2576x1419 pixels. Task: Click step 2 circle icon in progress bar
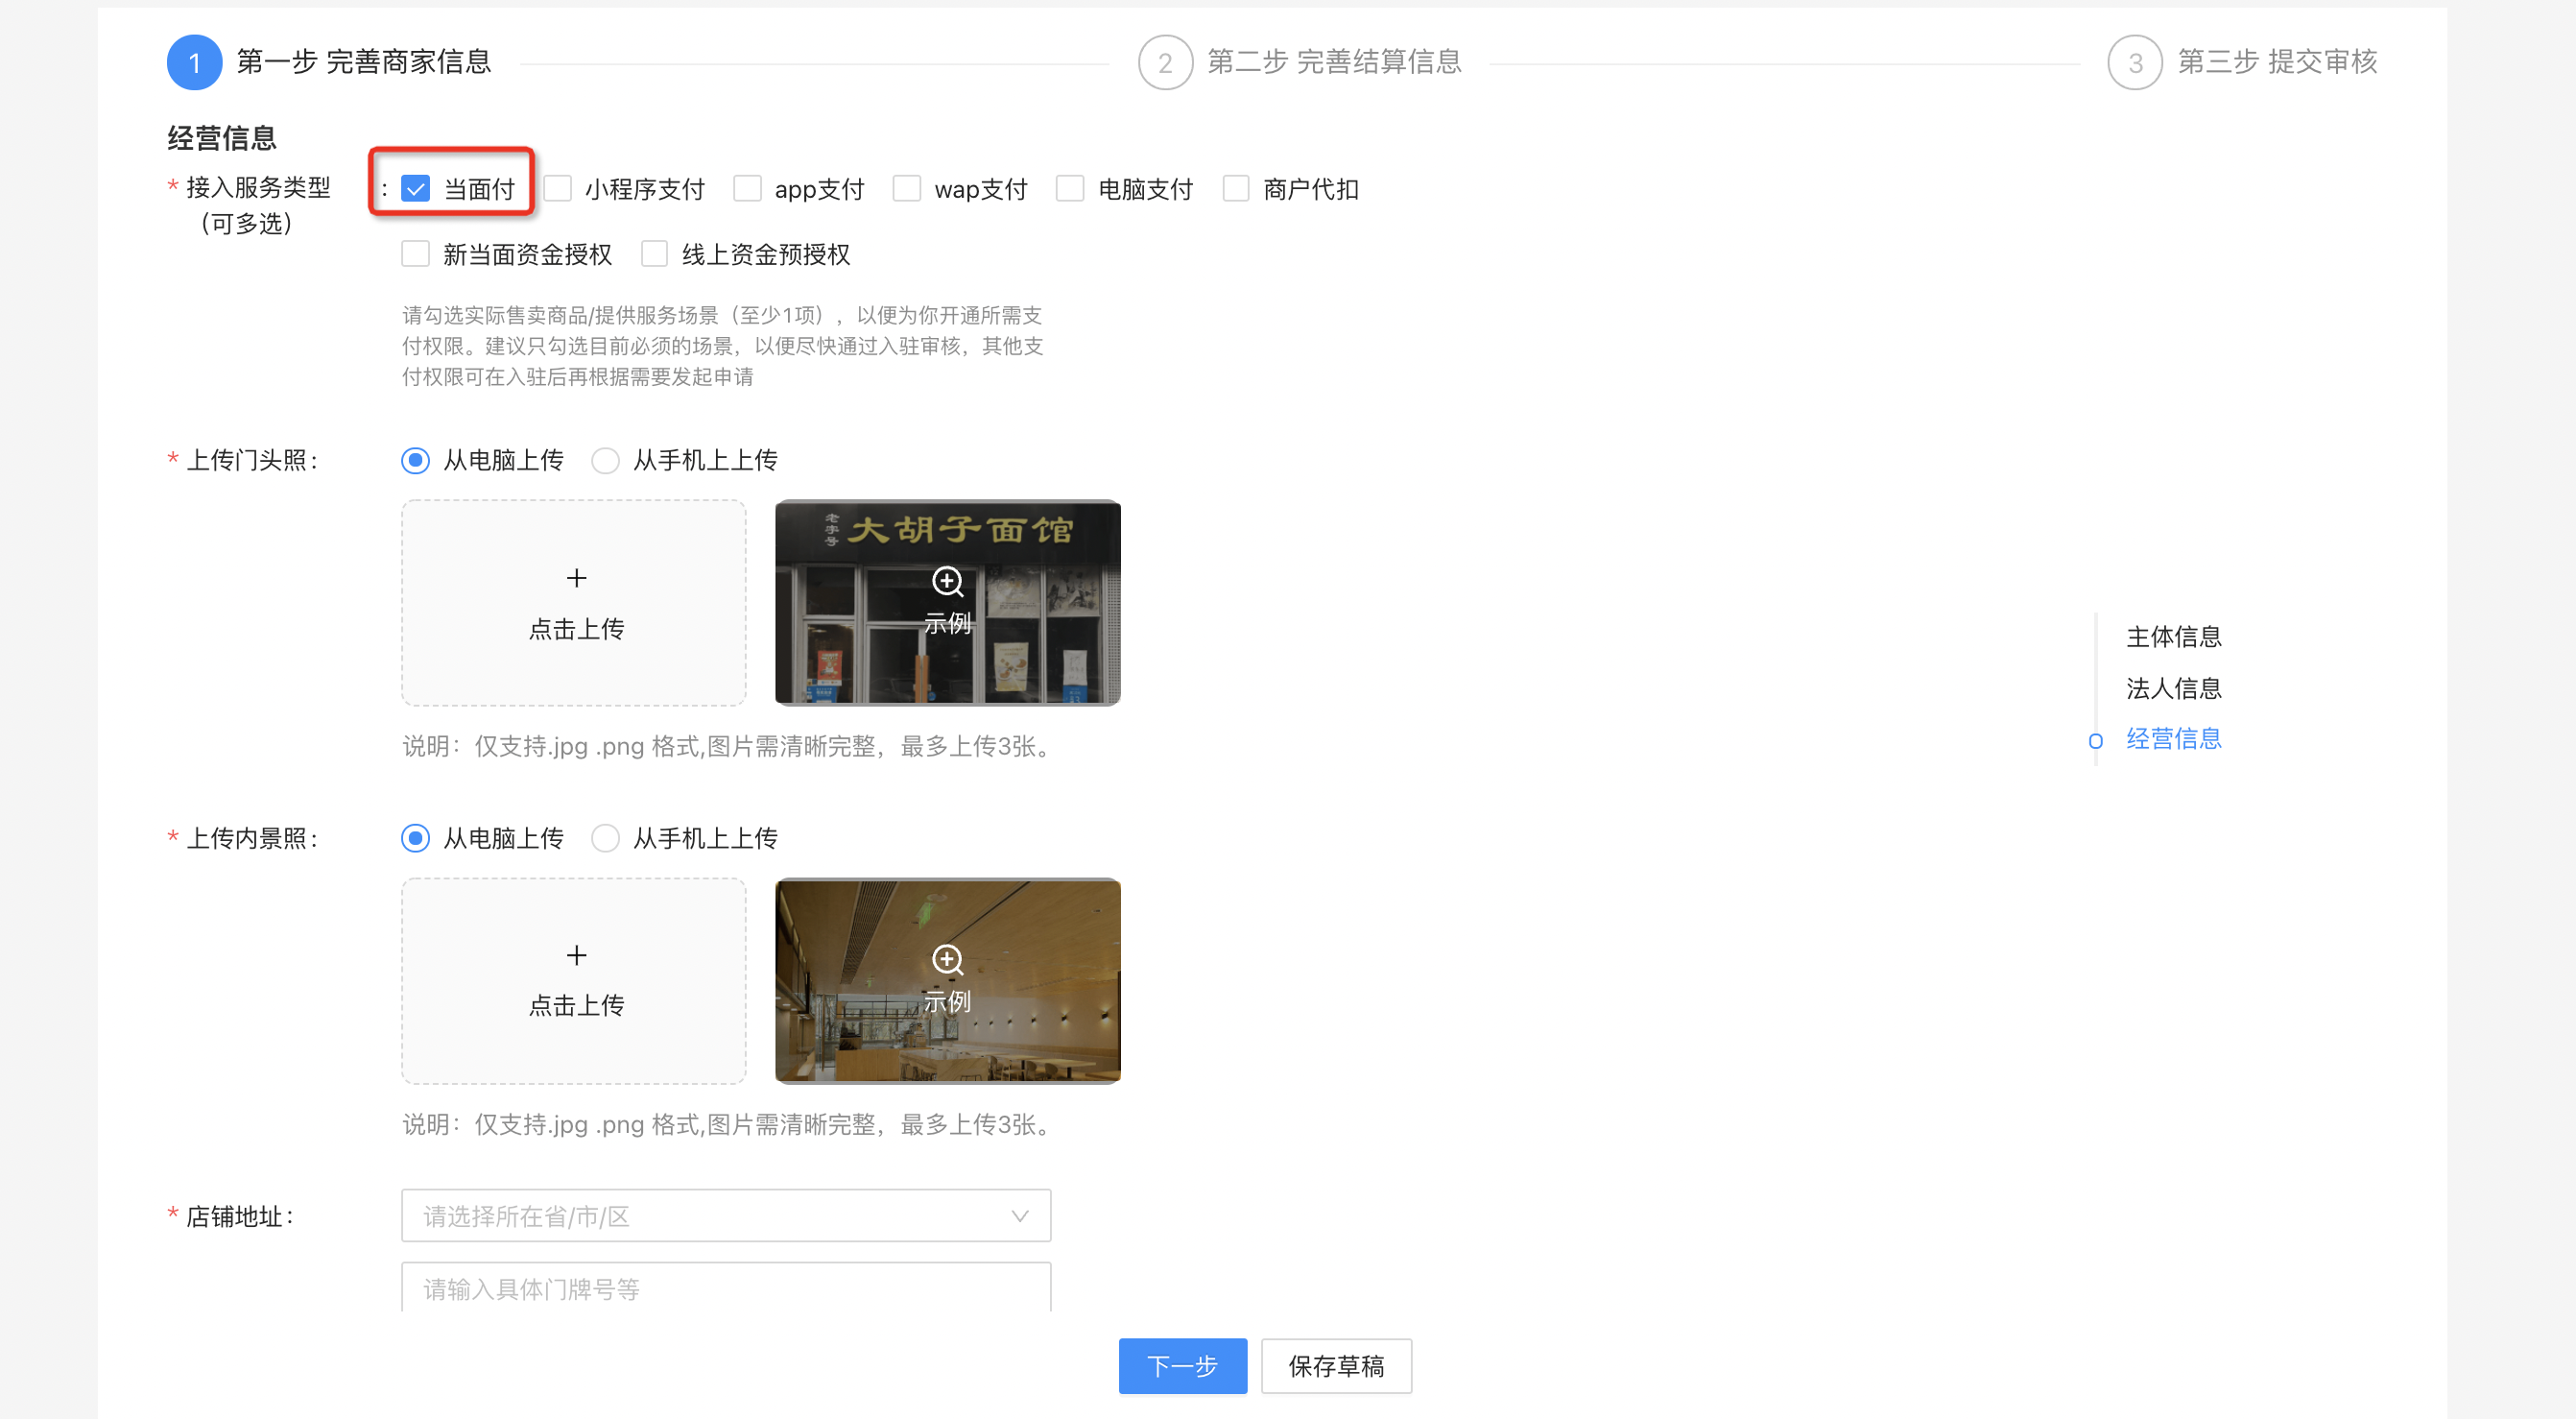pyautogui.click(x=1165, y=63)
